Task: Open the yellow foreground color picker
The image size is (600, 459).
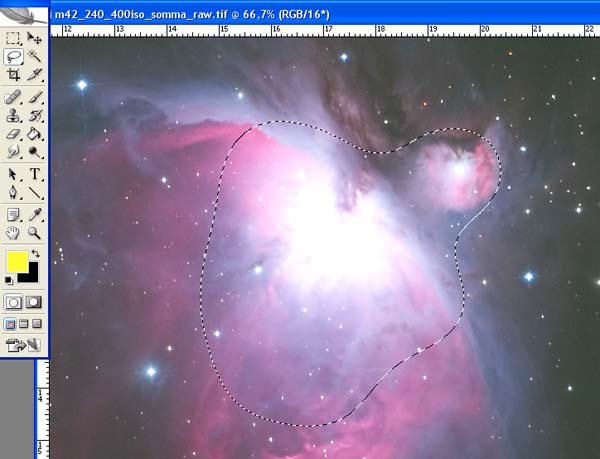Action: (18, 262)
